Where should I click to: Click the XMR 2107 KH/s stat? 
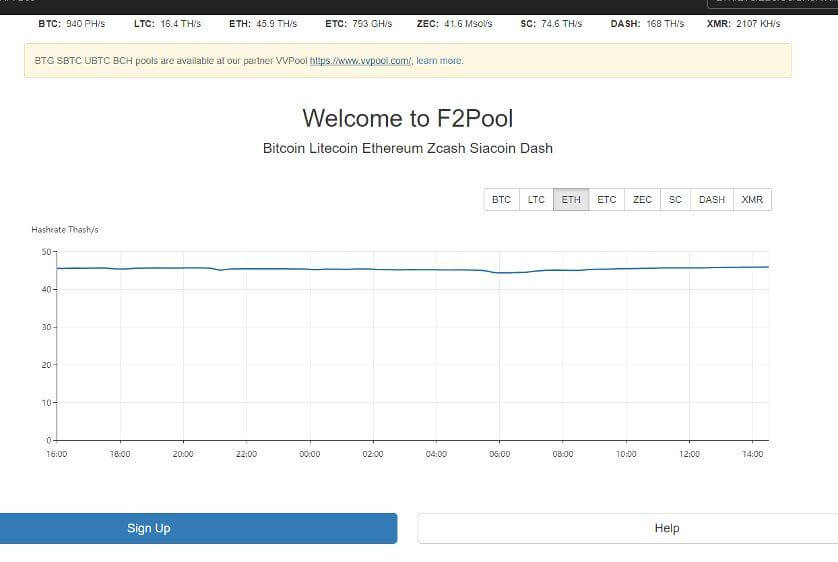coord(743,24)
